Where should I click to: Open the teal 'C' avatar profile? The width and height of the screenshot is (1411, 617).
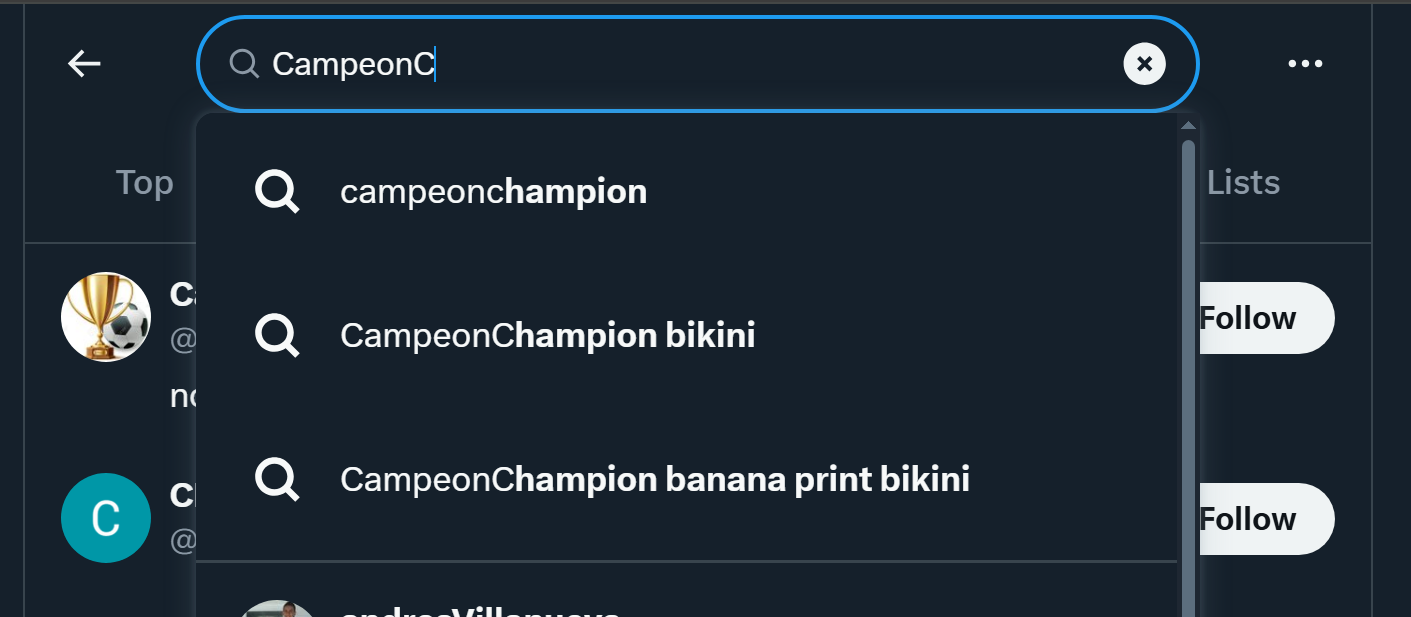106,518
